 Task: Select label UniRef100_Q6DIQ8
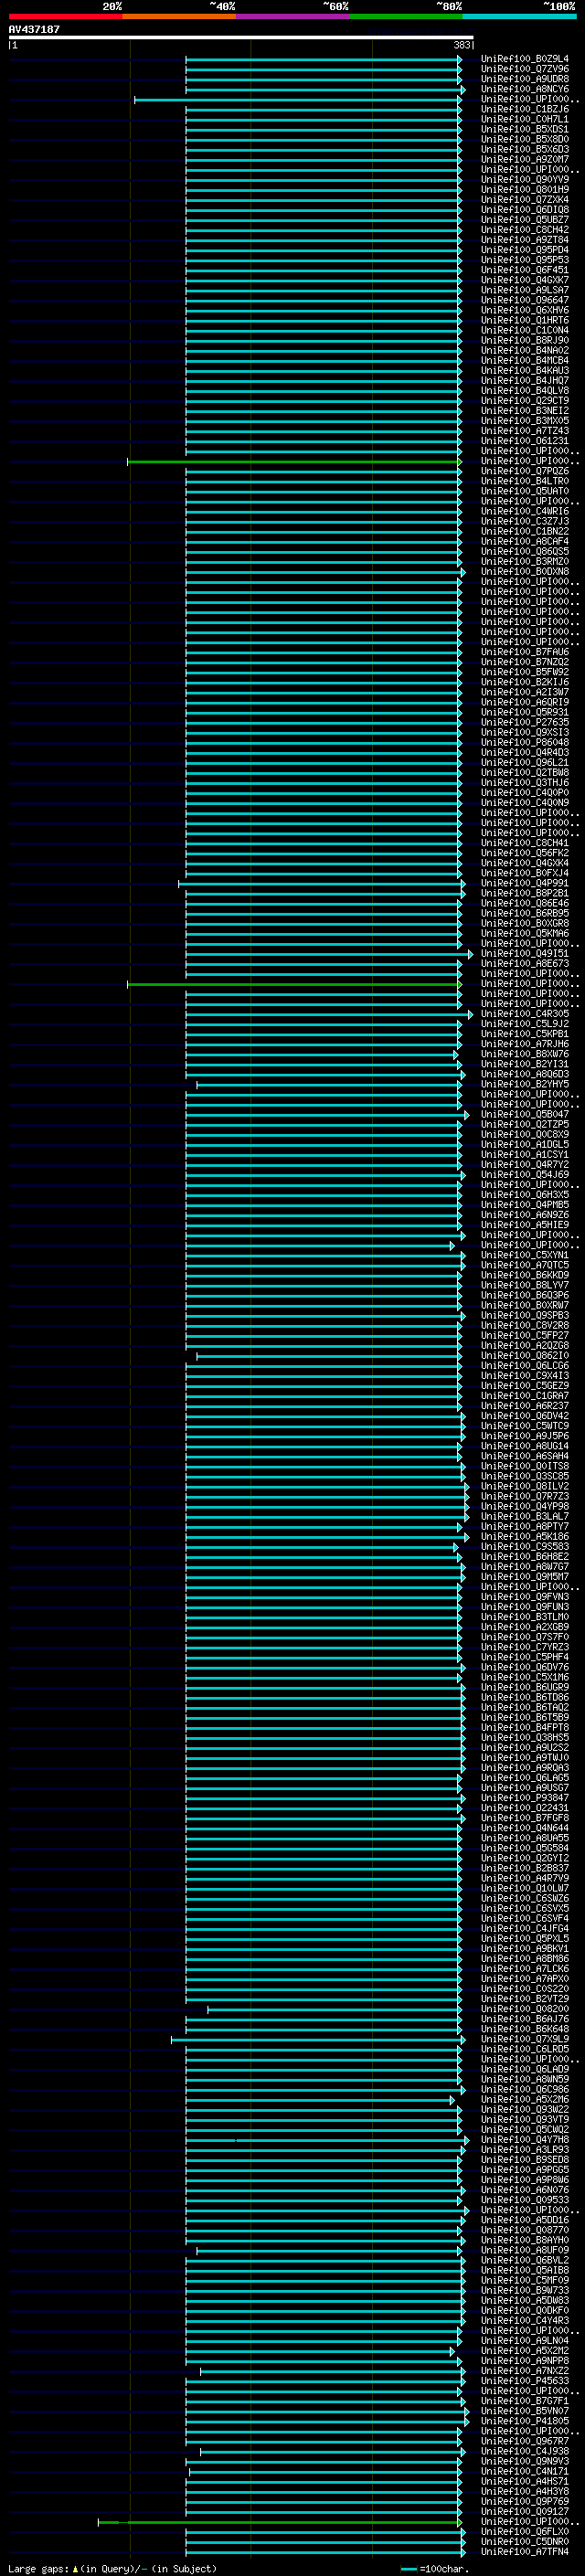[524, 210]
